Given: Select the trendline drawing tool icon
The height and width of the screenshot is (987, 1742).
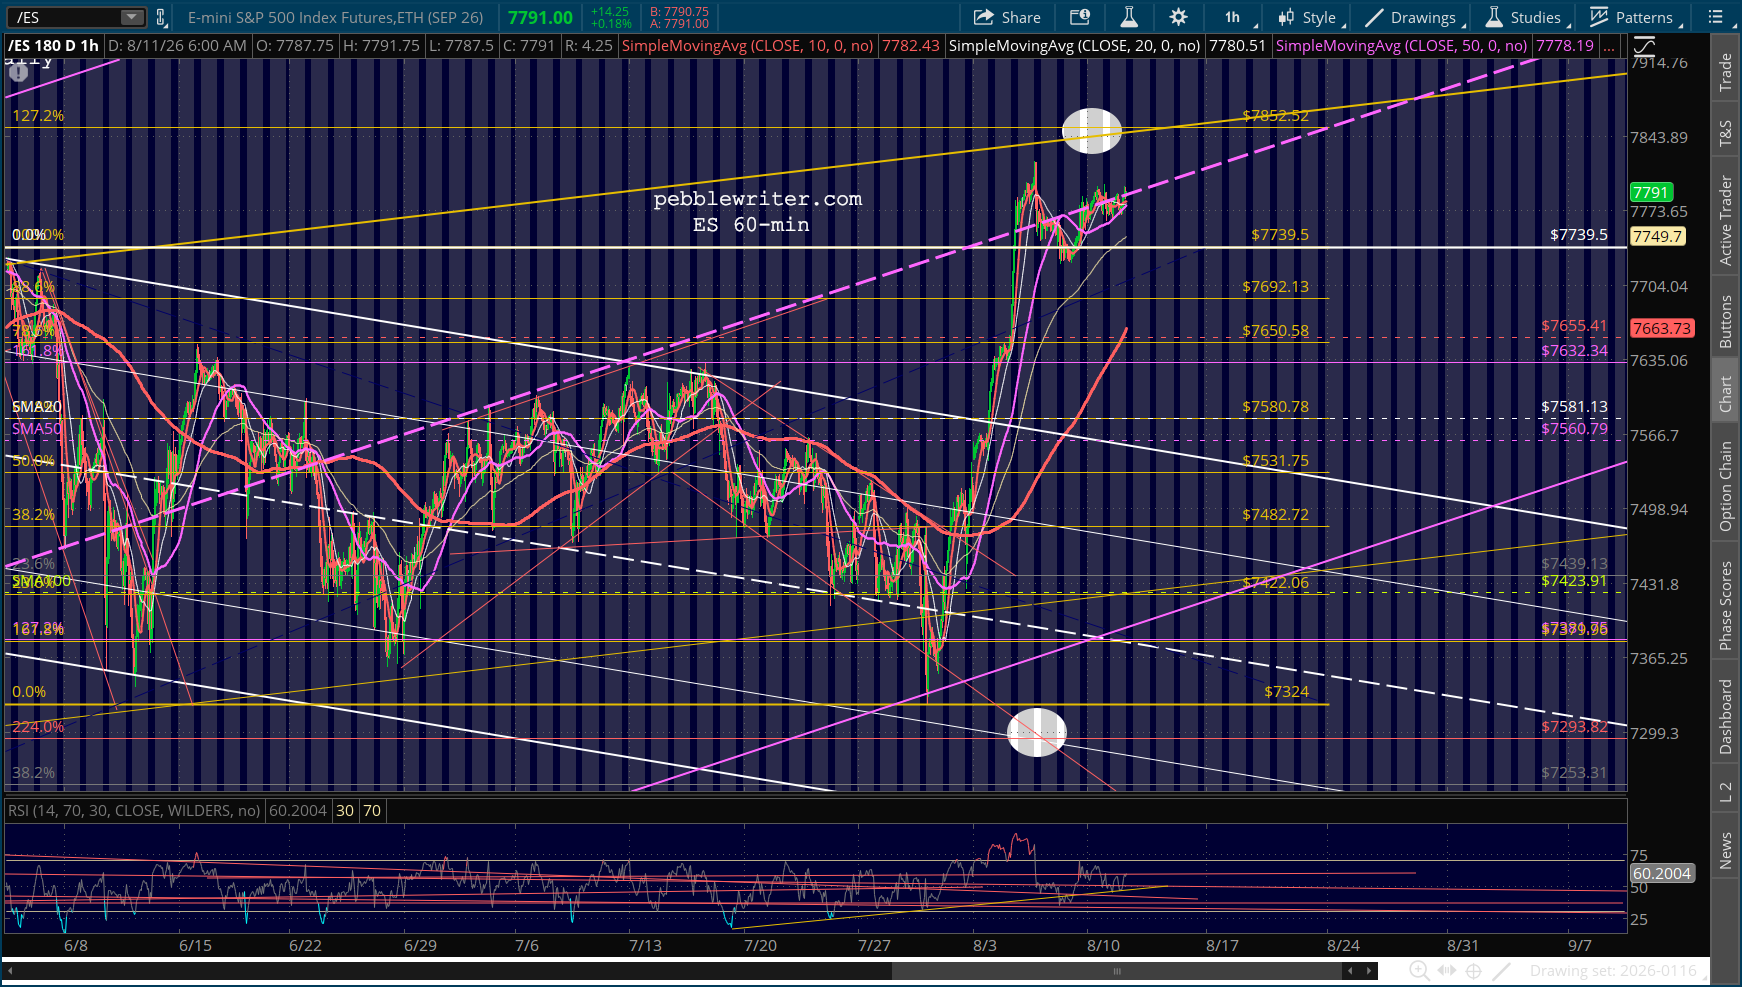Looking at the screenshot, I should click(x=1501, y=971).
